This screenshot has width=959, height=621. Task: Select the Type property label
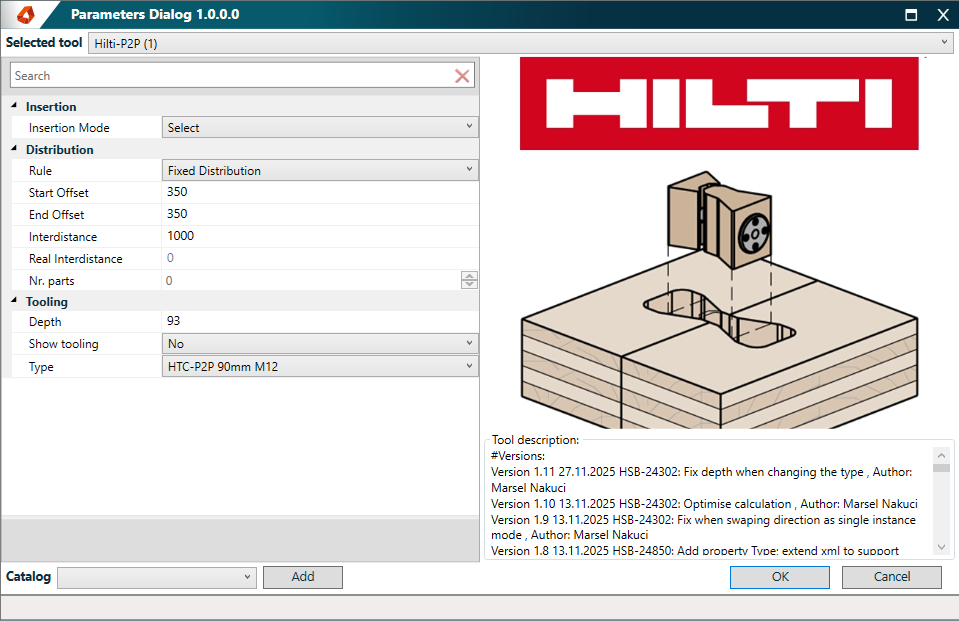pos(41,367)
